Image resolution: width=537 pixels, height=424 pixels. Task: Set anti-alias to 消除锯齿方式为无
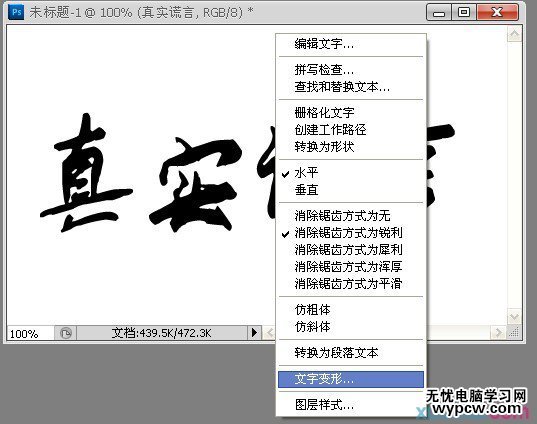point(351,216)
